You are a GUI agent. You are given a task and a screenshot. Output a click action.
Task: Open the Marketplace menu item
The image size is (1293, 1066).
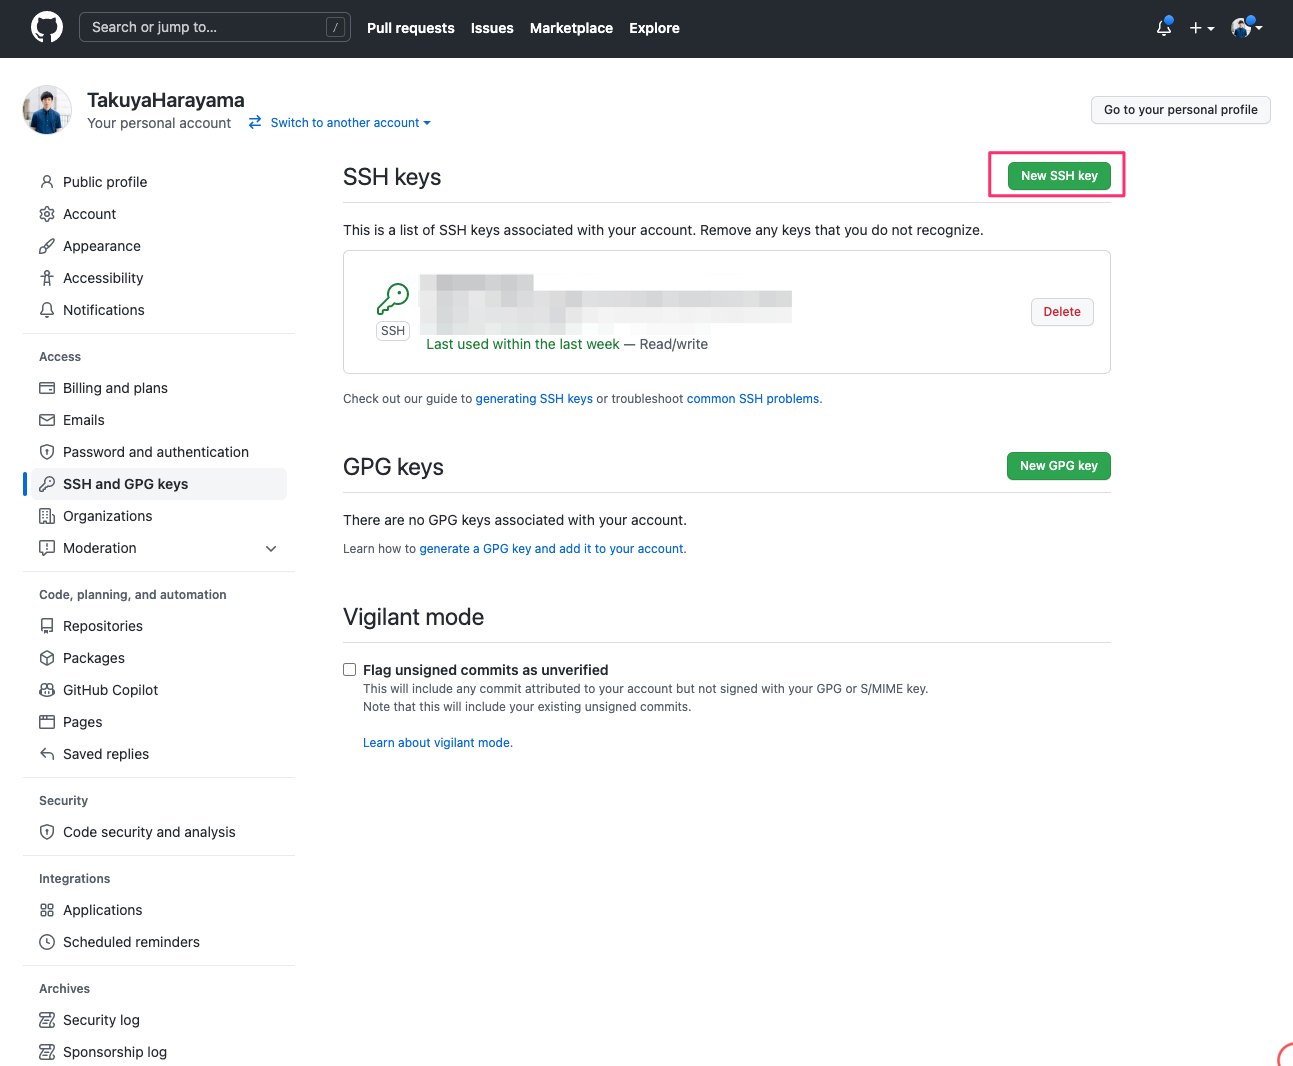point(571,28)
